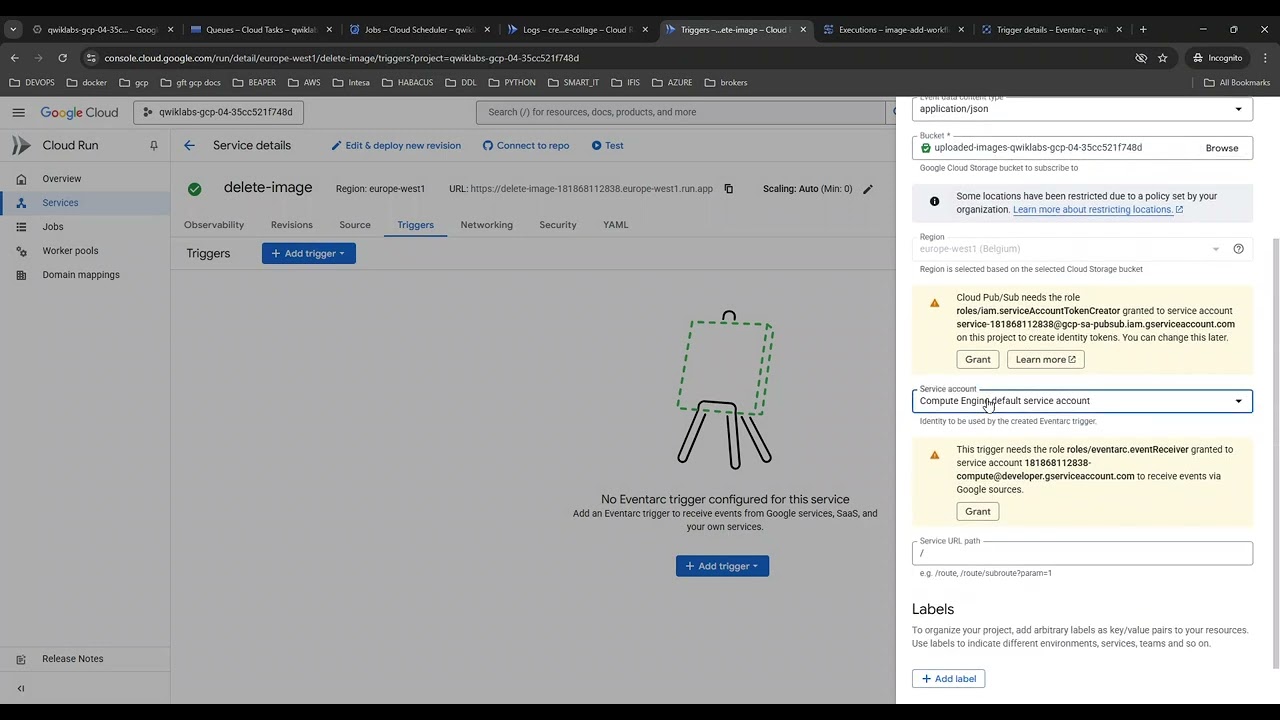Open the AZURE bookmarks folder
This screenshot has width=1280, height=720.
(672, 83)
